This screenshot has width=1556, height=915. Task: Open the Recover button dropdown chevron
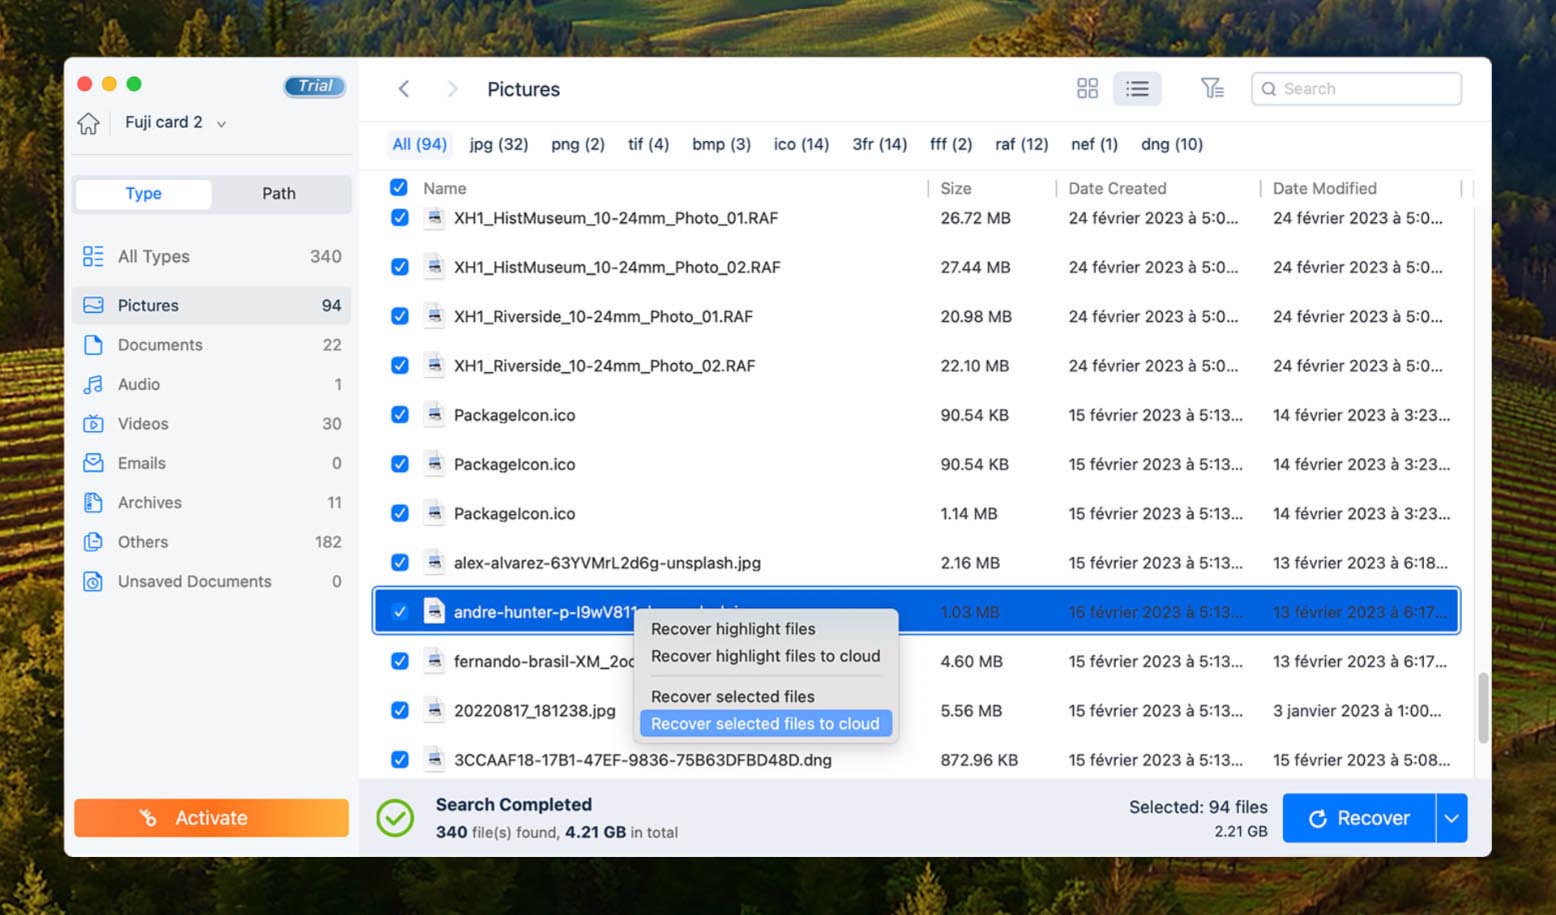[x=1451, y=818]
